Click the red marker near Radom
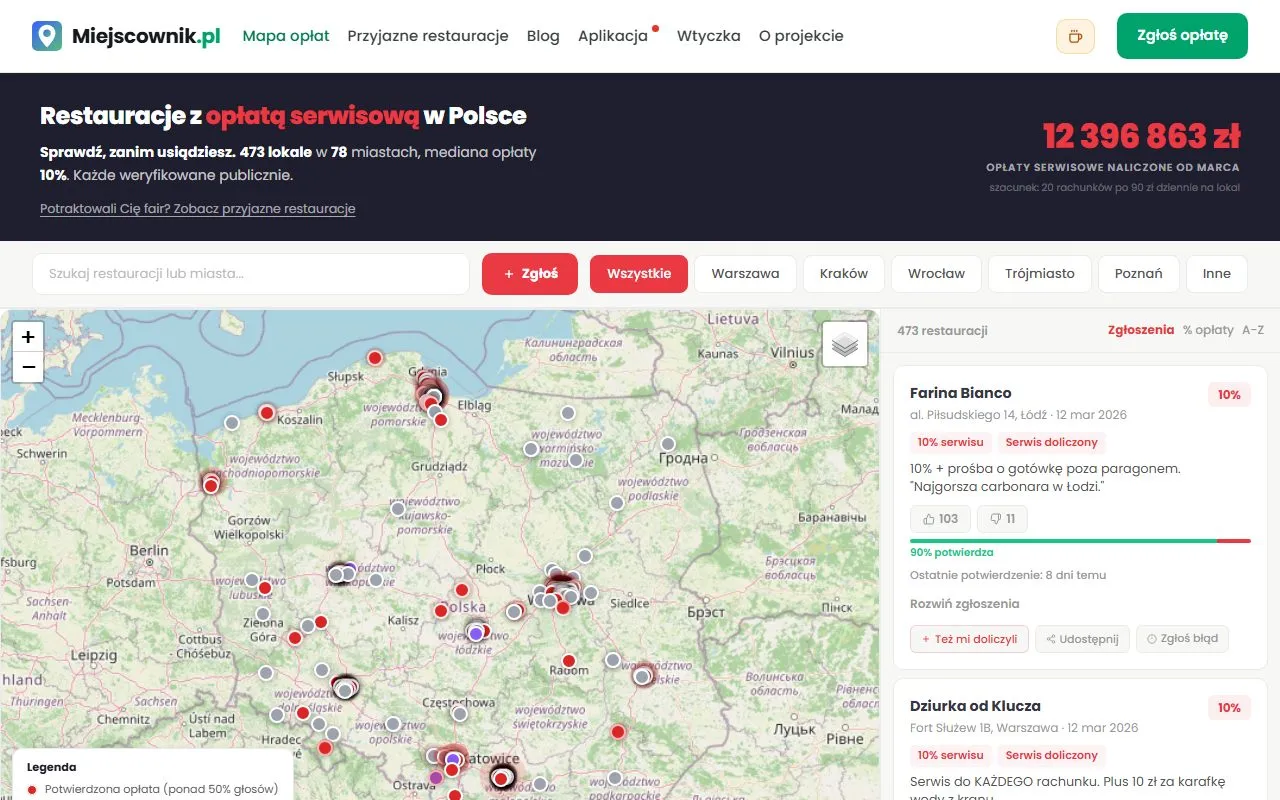This screenshot has height=800, width=1280. coord(569,661)
